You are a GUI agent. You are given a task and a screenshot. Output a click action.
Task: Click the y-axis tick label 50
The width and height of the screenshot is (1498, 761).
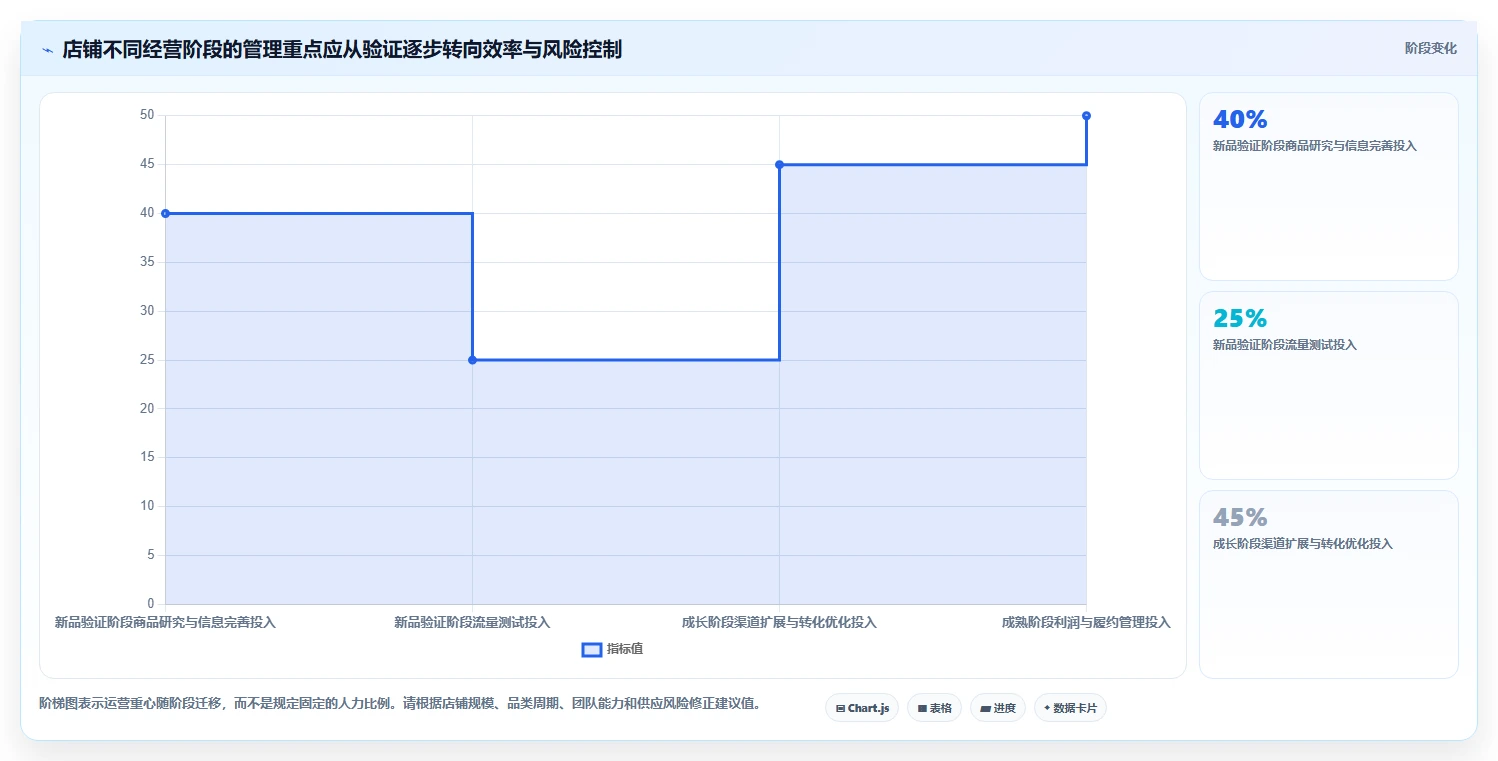coord(147,115)
